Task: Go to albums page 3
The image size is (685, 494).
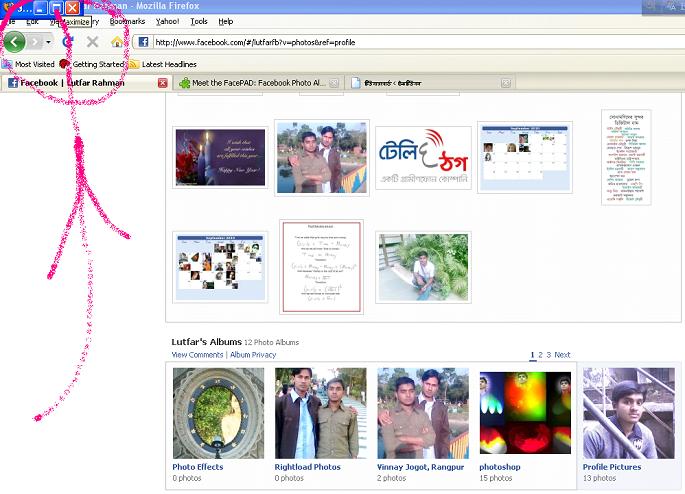Action: coord(549,355)
